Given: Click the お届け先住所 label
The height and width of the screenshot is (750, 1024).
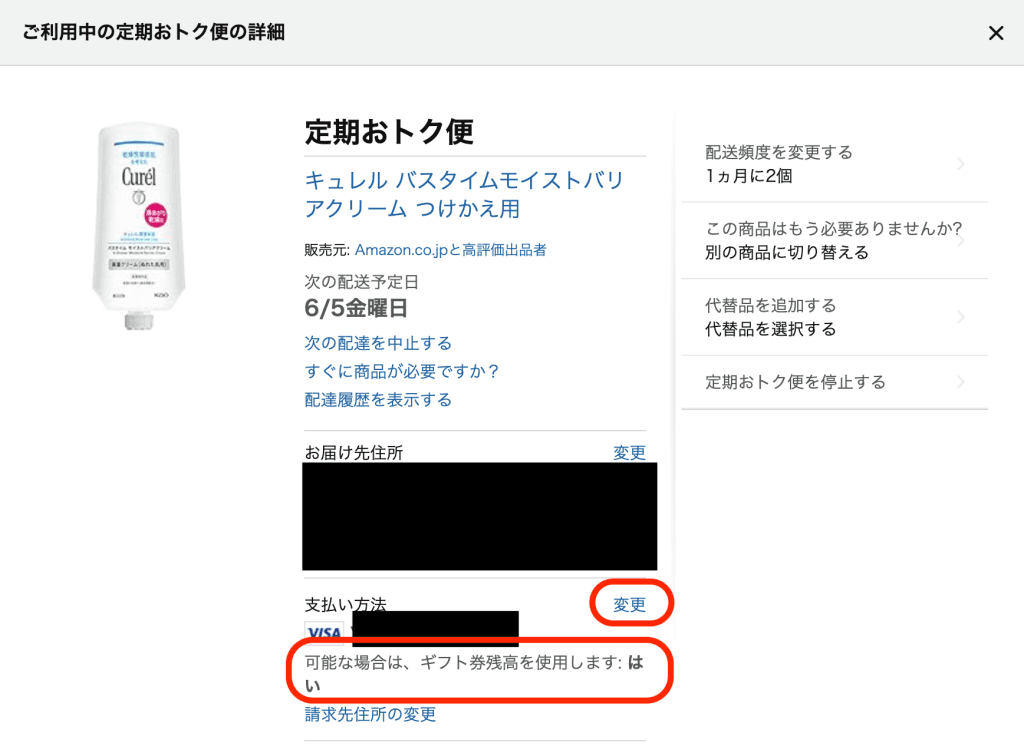Looking at the screenshot, I should 354,453.
